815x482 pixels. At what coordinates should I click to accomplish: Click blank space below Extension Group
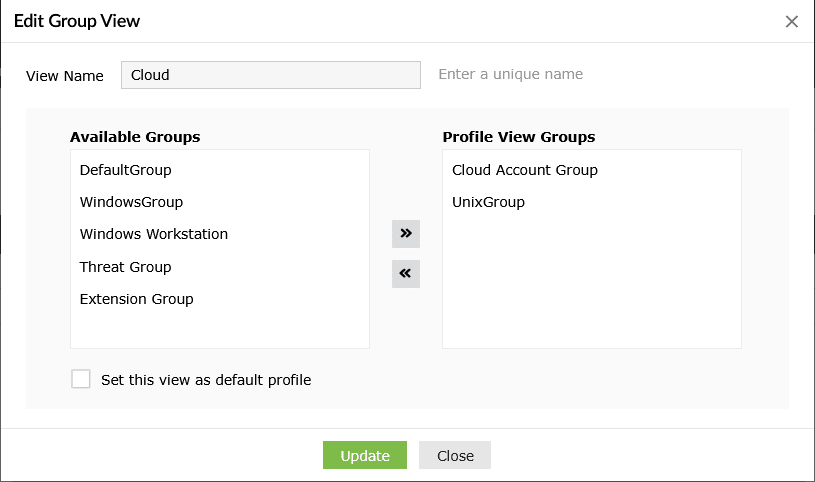tap(220, 330)
